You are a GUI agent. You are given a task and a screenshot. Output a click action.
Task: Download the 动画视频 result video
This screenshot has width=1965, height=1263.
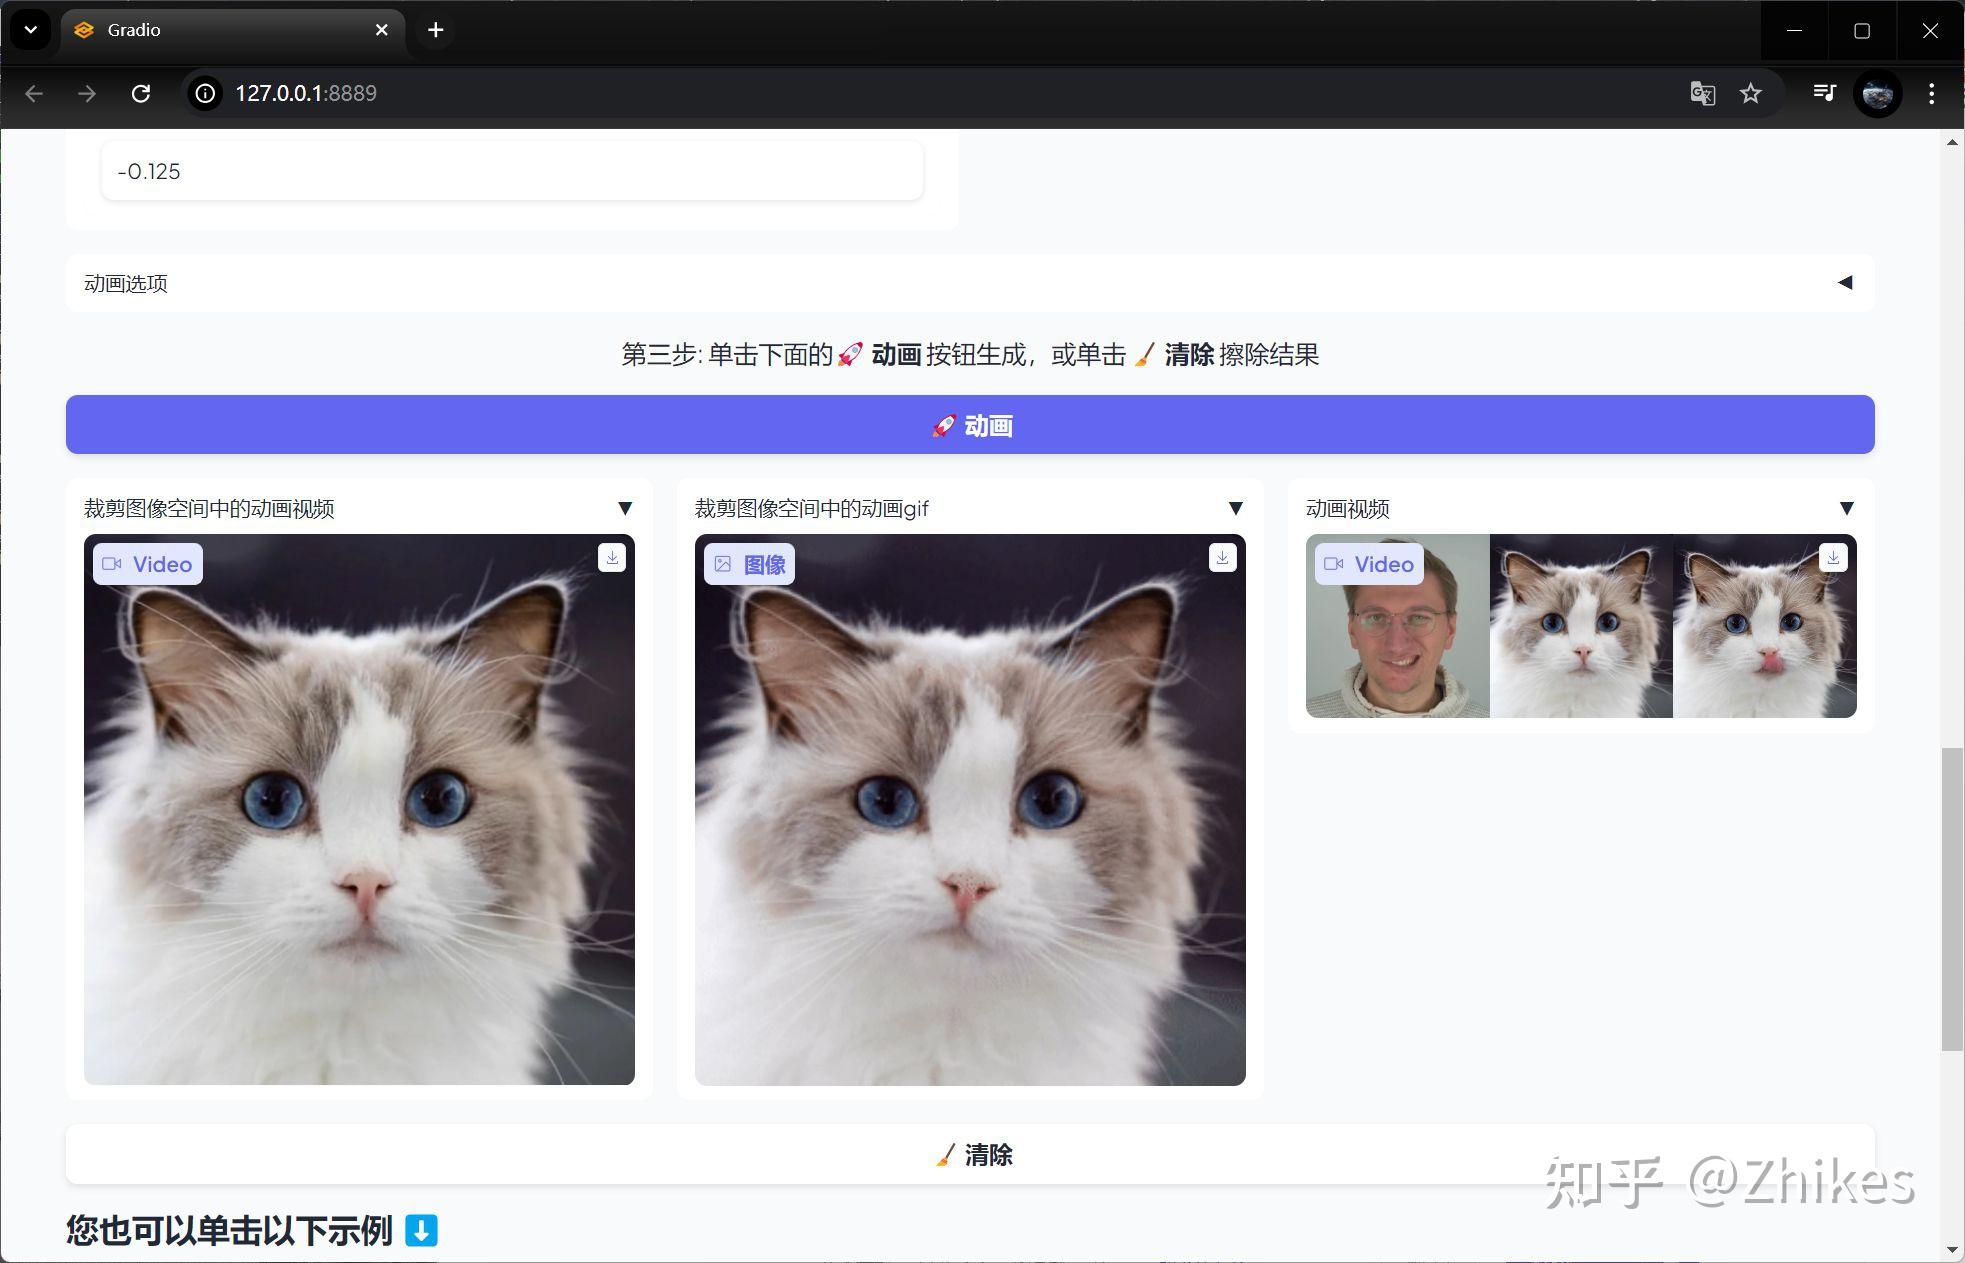point(1833,558)
